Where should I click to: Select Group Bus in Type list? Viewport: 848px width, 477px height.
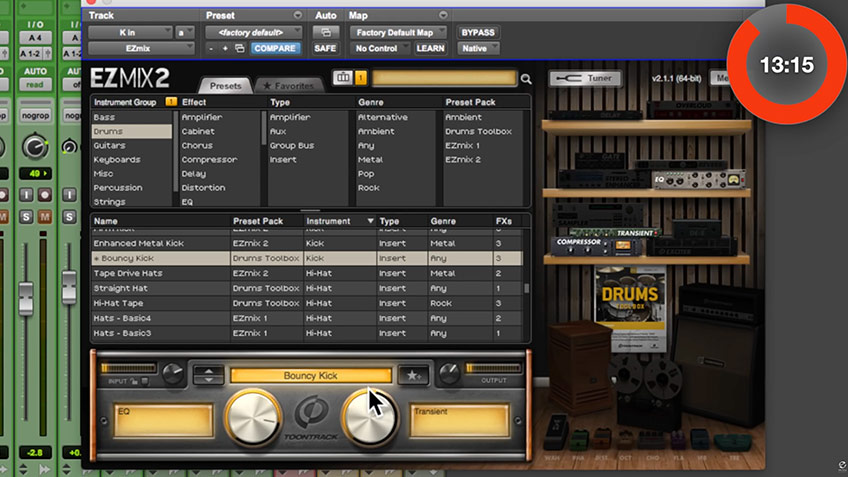292,145
